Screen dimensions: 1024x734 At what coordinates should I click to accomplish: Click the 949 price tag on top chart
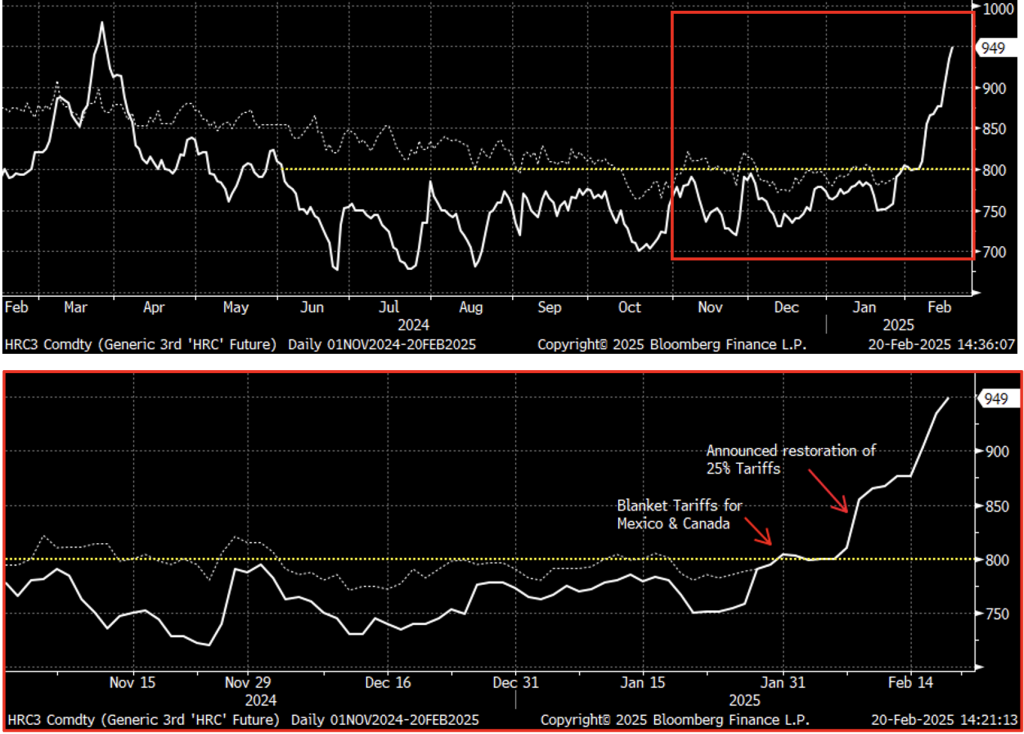[x=992, y=48]
